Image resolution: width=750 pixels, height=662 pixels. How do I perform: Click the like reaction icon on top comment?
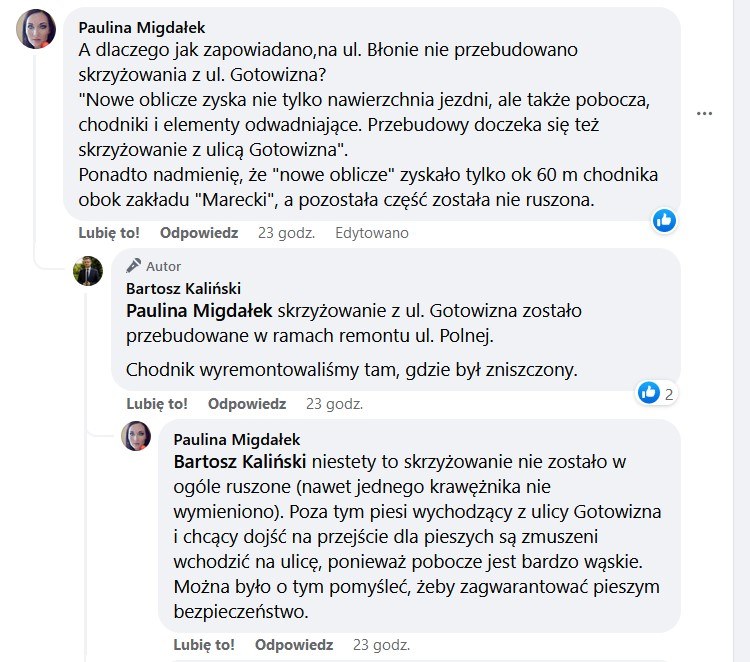pos(665,221)
